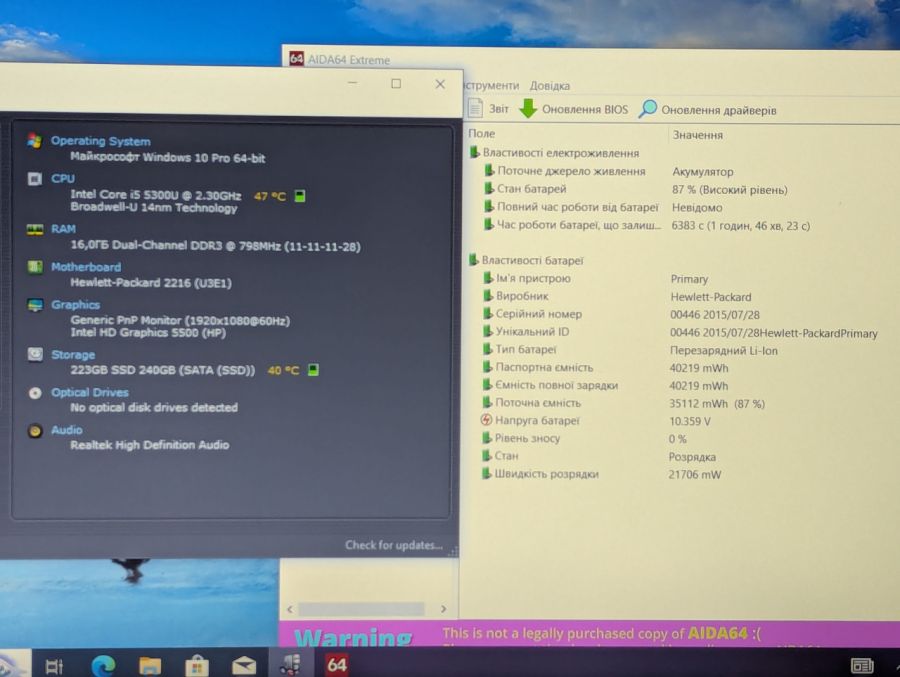900x677 pixels.
Task: Click the CPU chip icon in Speccy
Action: tap(34, 179)
